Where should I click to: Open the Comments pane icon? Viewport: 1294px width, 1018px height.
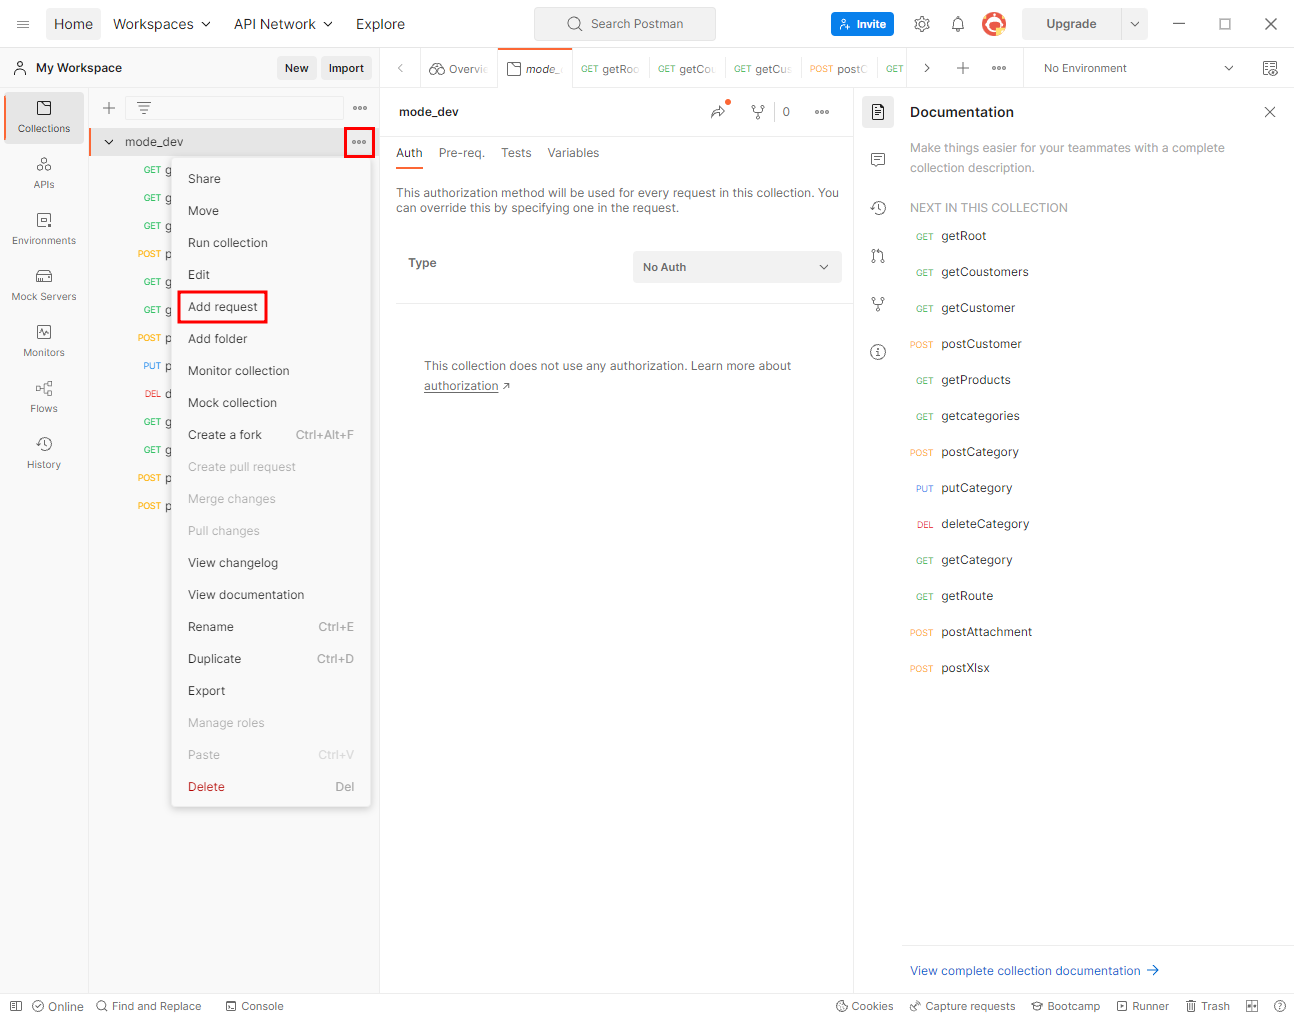point(878,160)
